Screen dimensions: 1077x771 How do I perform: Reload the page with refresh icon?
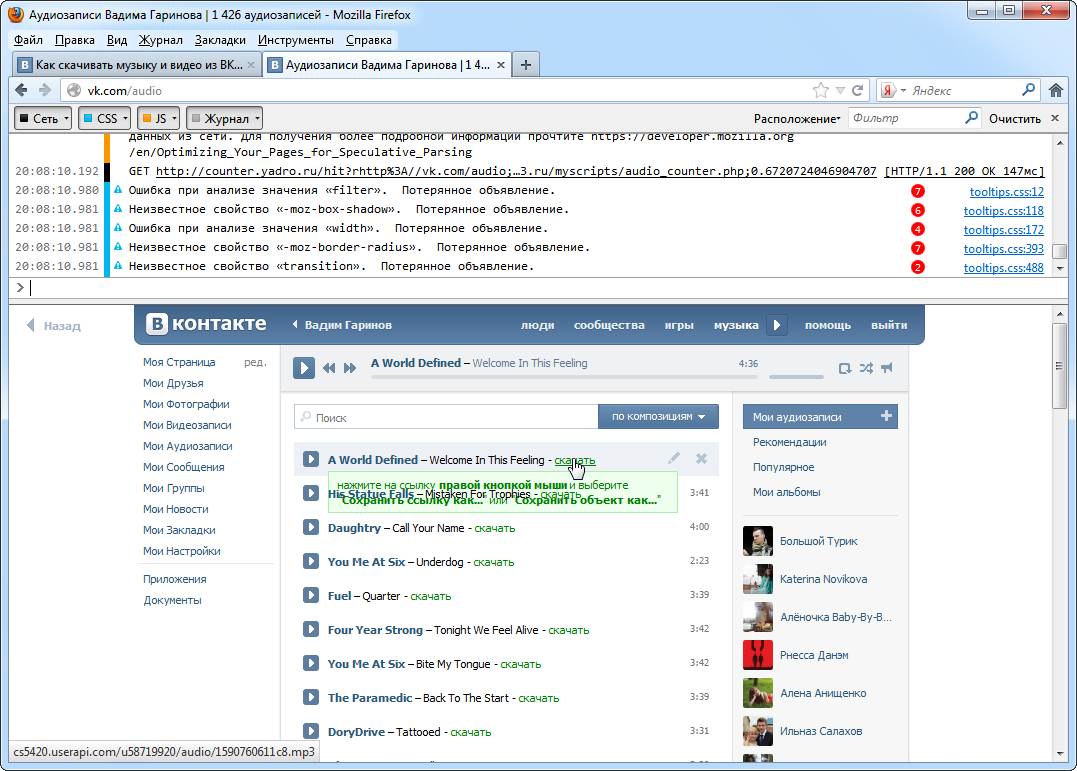(857, 90)
